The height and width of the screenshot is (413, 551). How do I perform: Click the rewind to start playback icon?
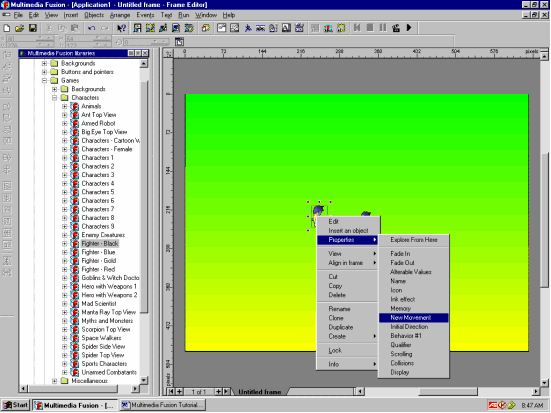point(357,28)
